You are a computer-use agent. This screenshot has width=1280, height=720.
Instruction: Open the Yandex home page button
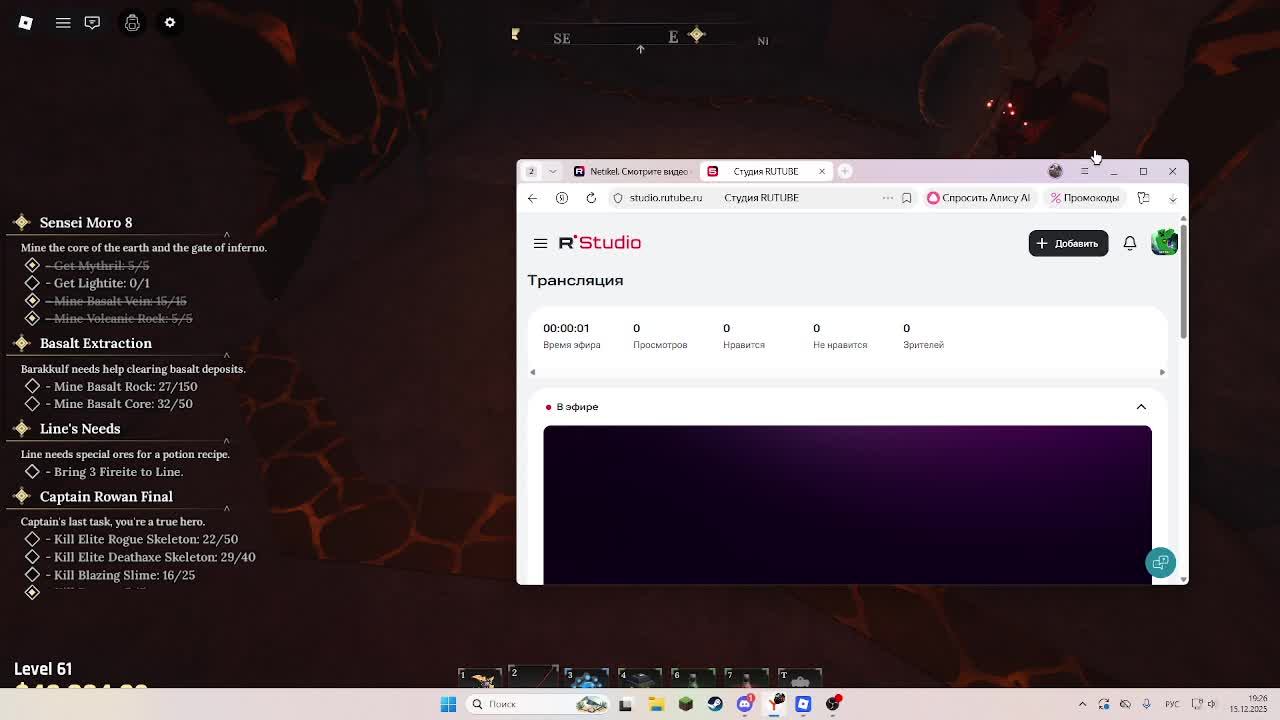[562, 198]
